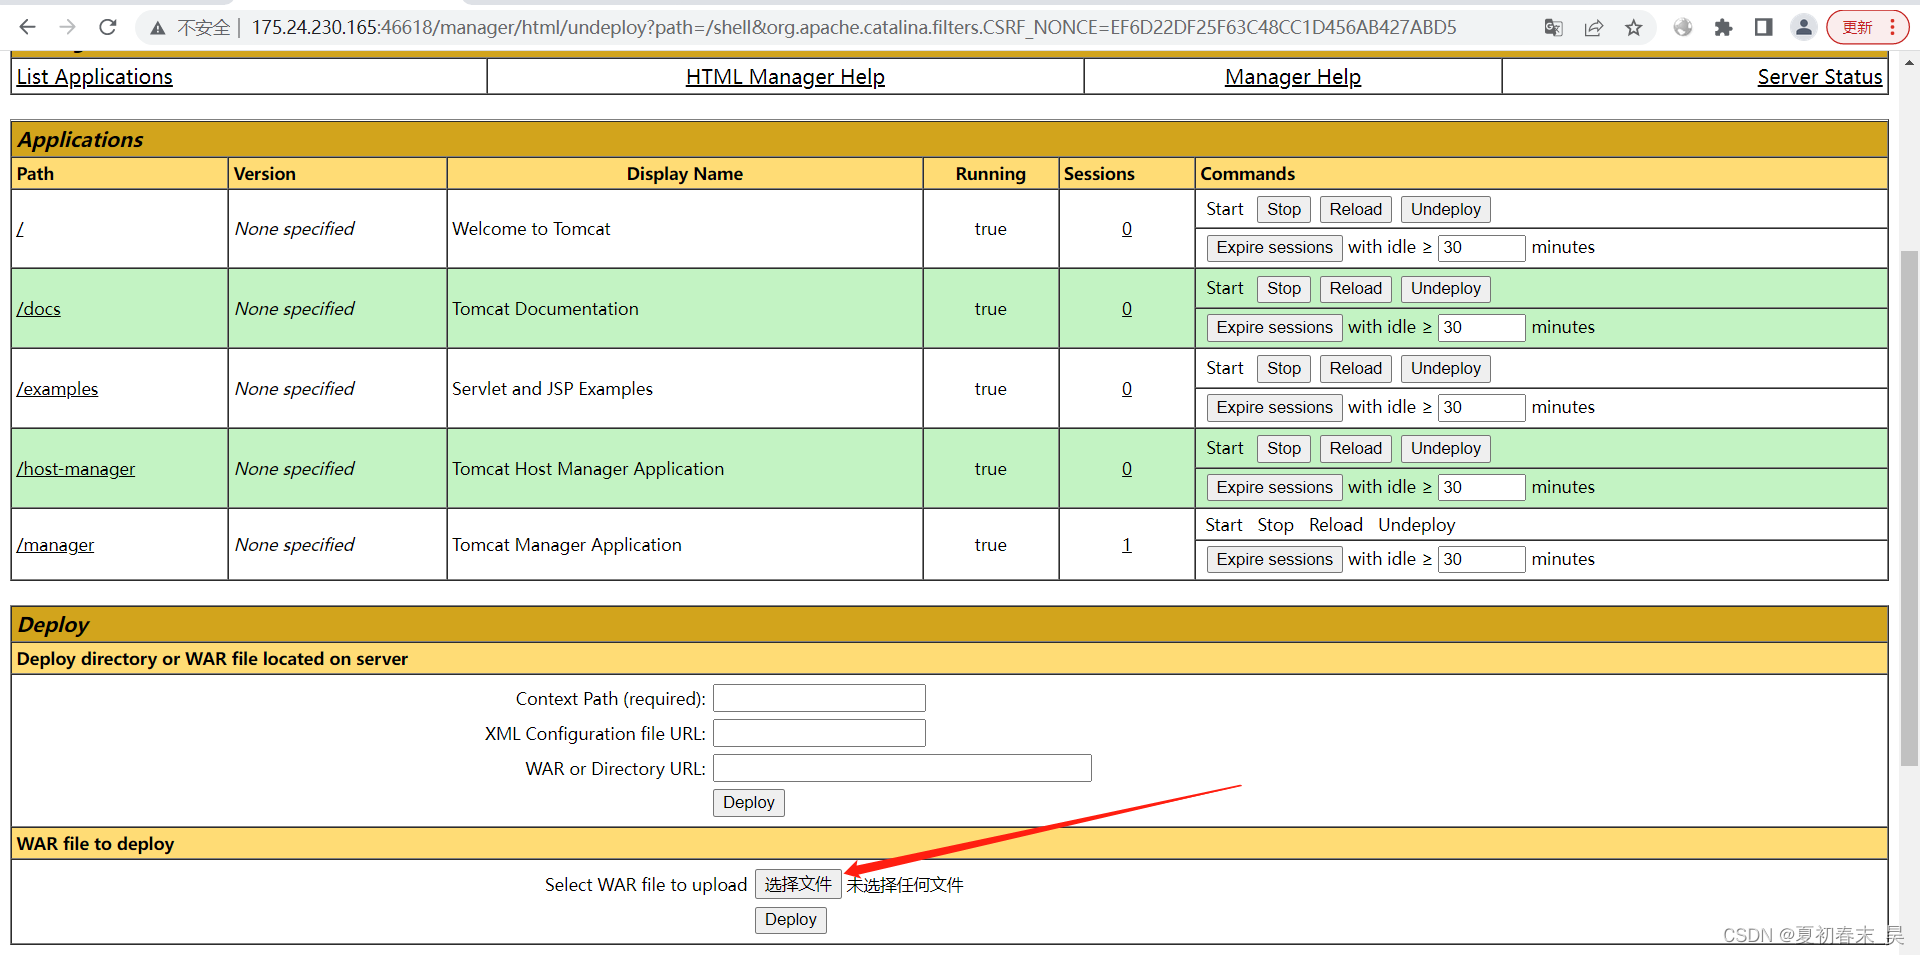Image resolution: width=1920 pixels, height=955 pixels.
Task: Reload the Welcome to Tomcat application
Action: (x=1355, y=209)
